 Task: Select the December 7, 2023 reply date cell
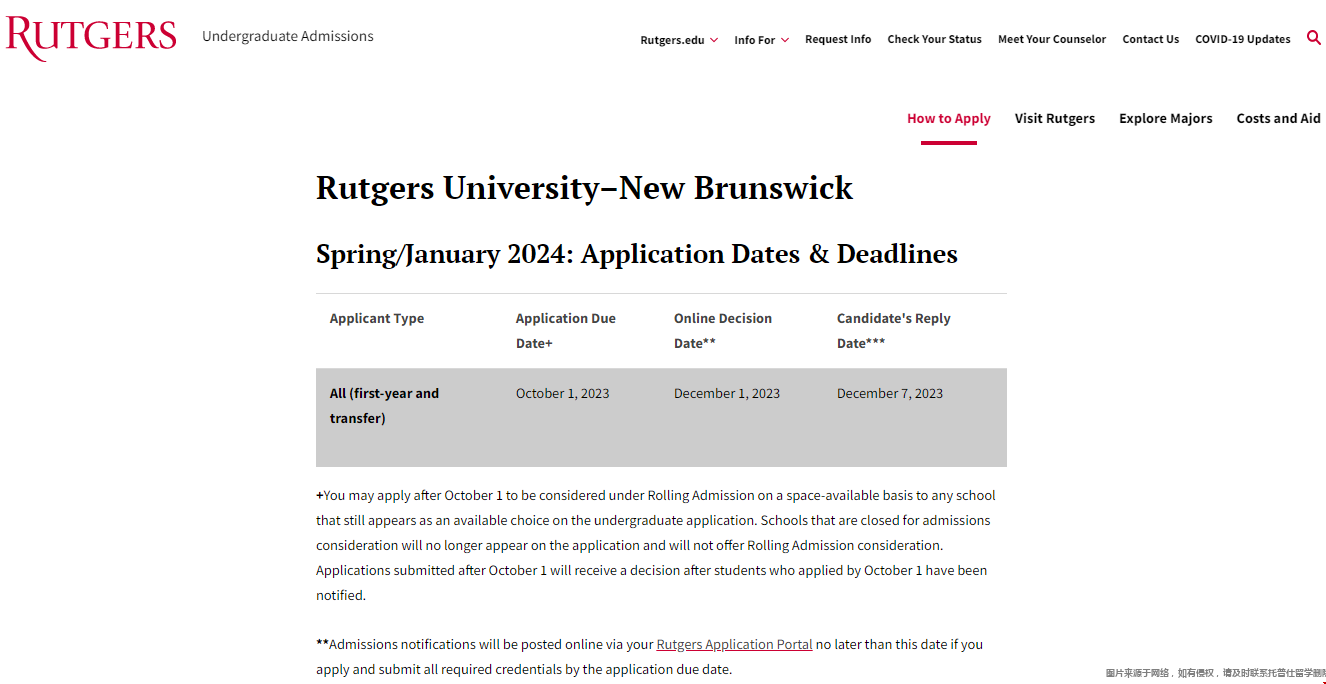889,393
